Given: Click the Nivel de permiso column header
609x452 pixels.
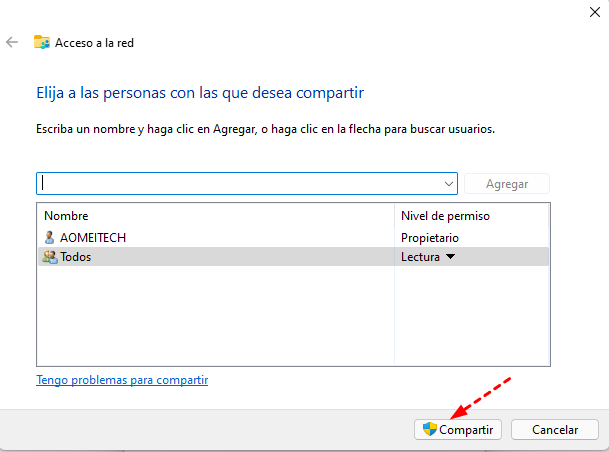Looking at the screenshot, I should (445, 216).
